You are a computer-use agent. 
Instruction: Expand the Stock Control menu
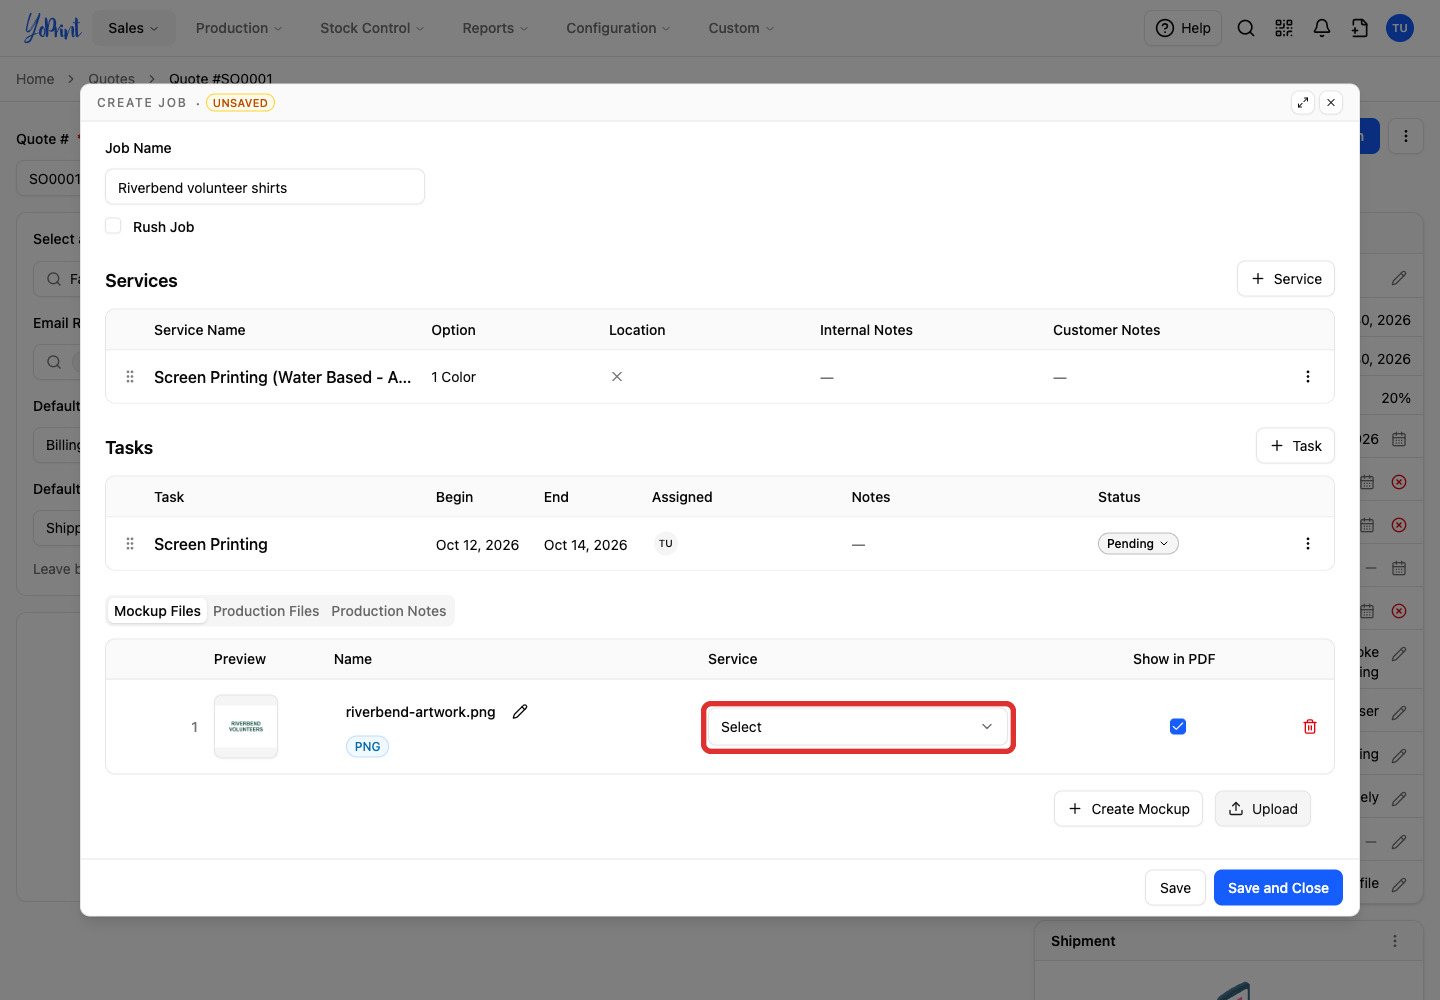click(372, 28)
